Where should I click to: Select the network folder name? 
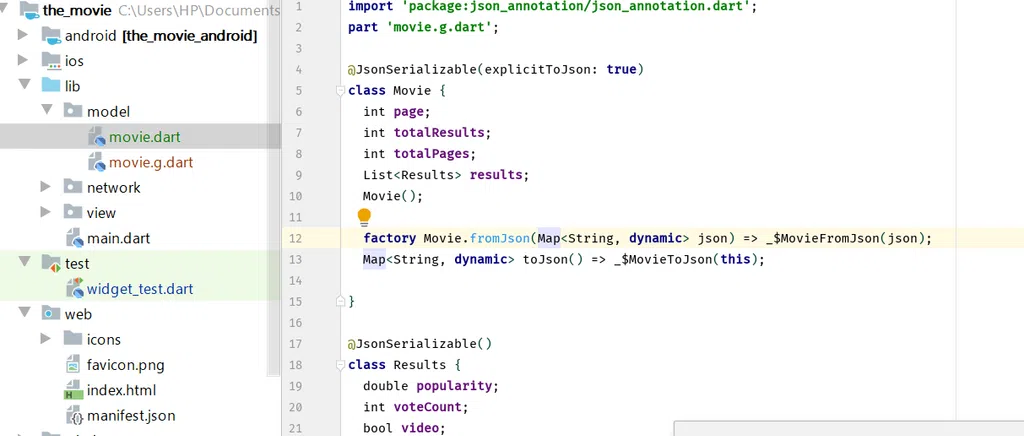click(114, 187)
